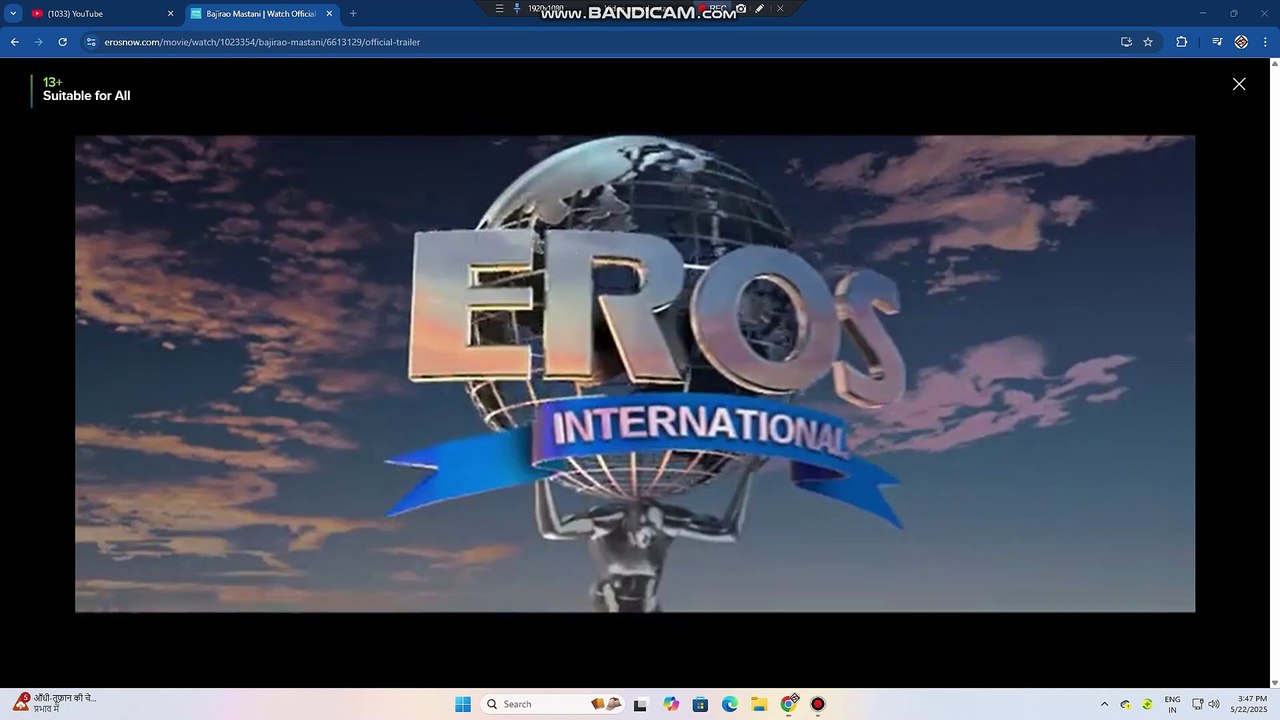Image resolution: width=1280 pixels, height=720 pixels.
Task: Launch Copilot from the taskbar
Action: pyautogui.click(x=671, y=704)
